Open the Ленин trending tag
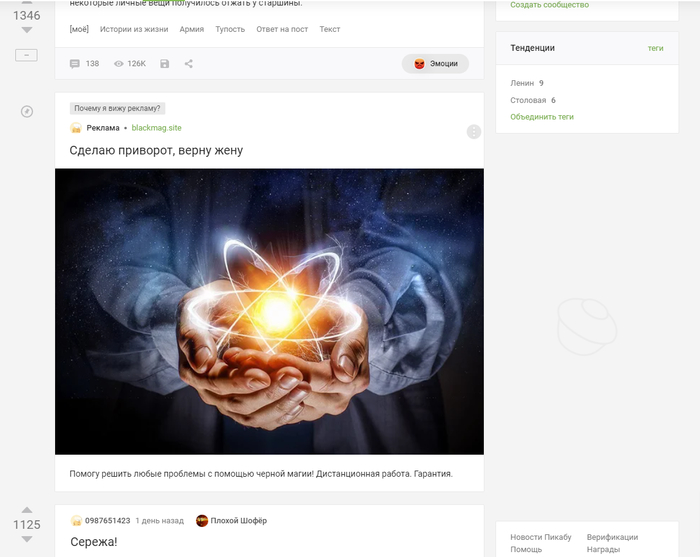This screenshot has height=557, width=700. tap(522, 83)
